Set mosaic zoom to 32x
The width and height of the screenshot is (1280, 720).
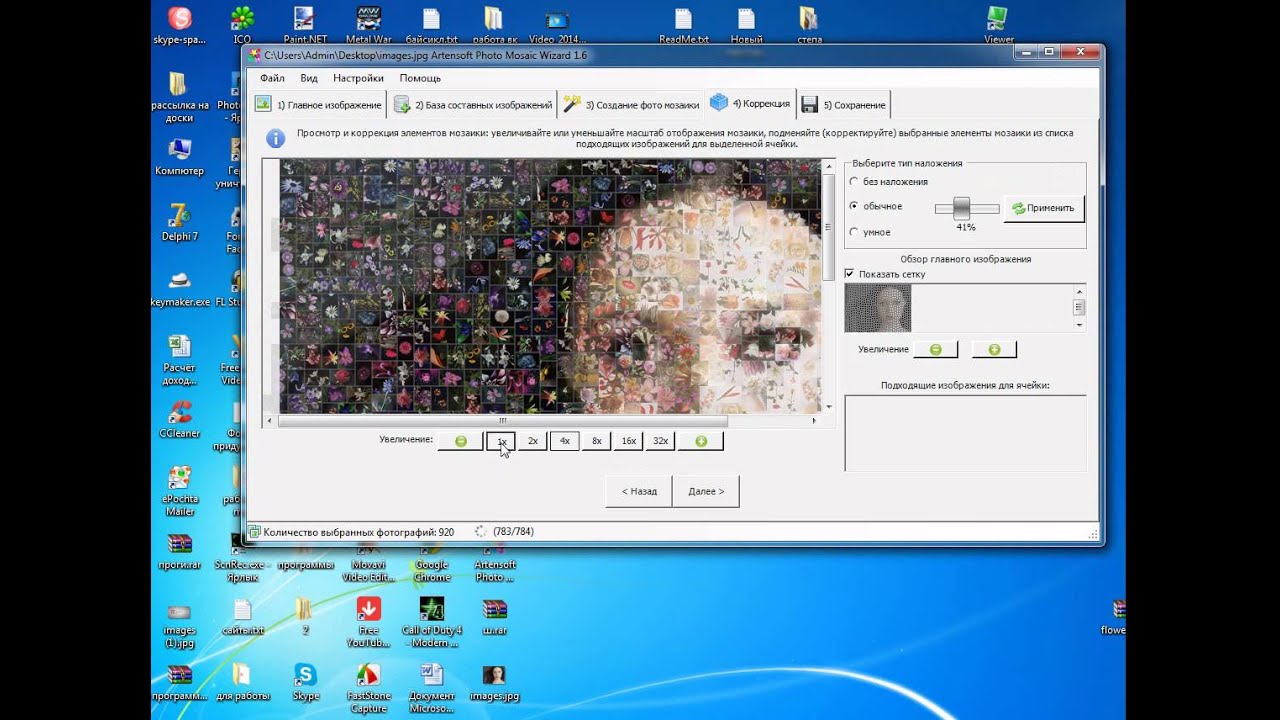click(x=661, y=441)
